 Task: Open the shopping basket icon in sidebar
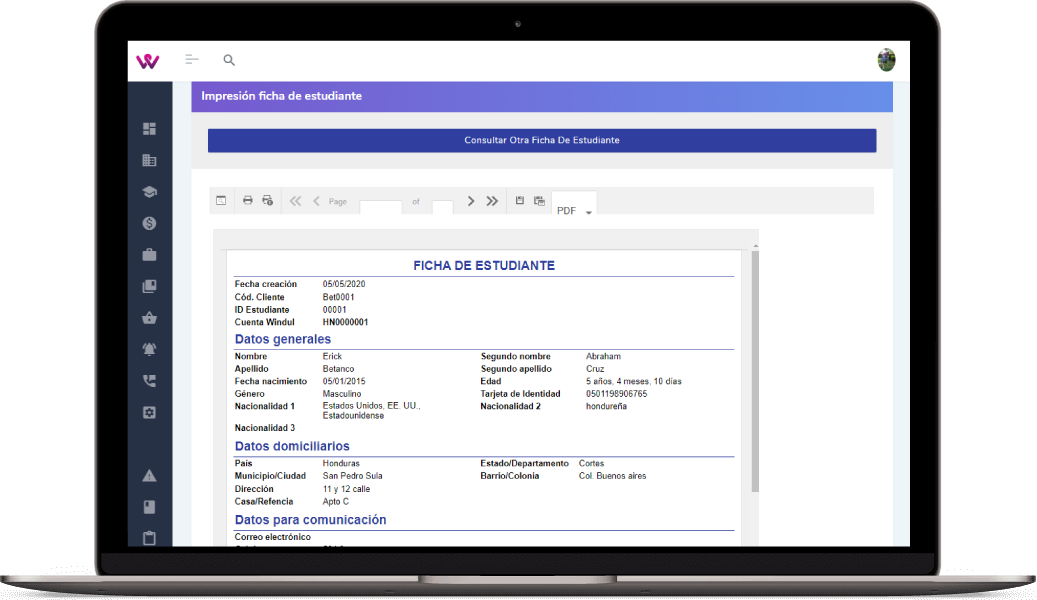150,318
